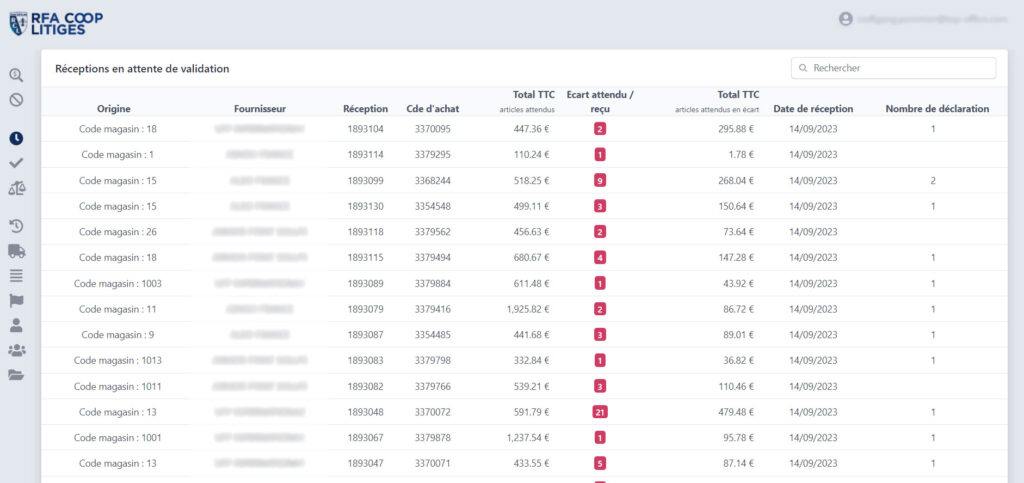Click Code magasin : 1013 cell
Image resolution: width=1024 pixels, height=483 pixels.
pyautogui.click(x=118, y=360)
